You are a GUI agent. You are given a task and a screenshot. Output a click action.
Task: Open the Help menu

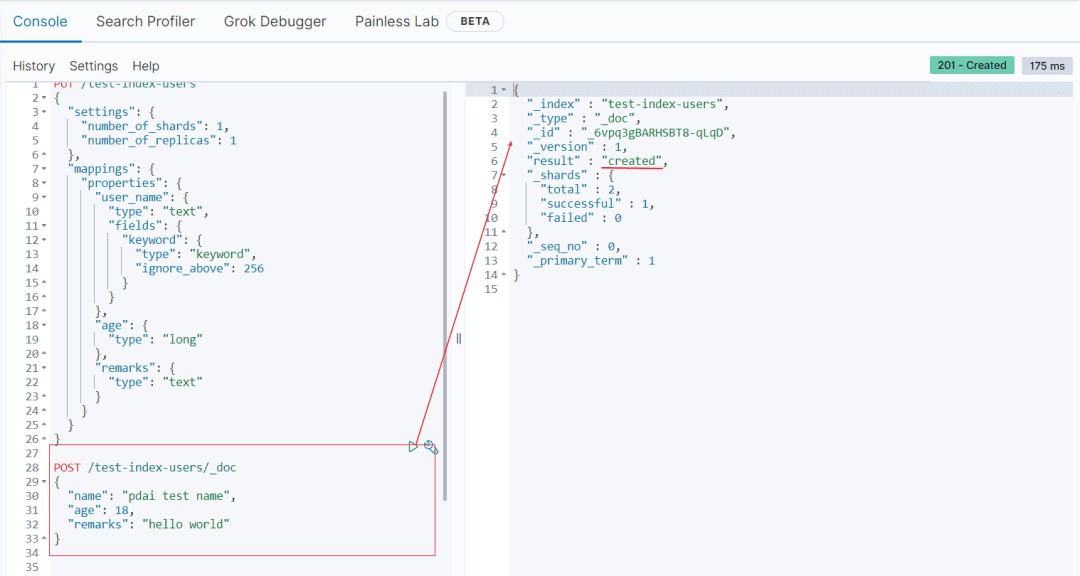[145, 65]
